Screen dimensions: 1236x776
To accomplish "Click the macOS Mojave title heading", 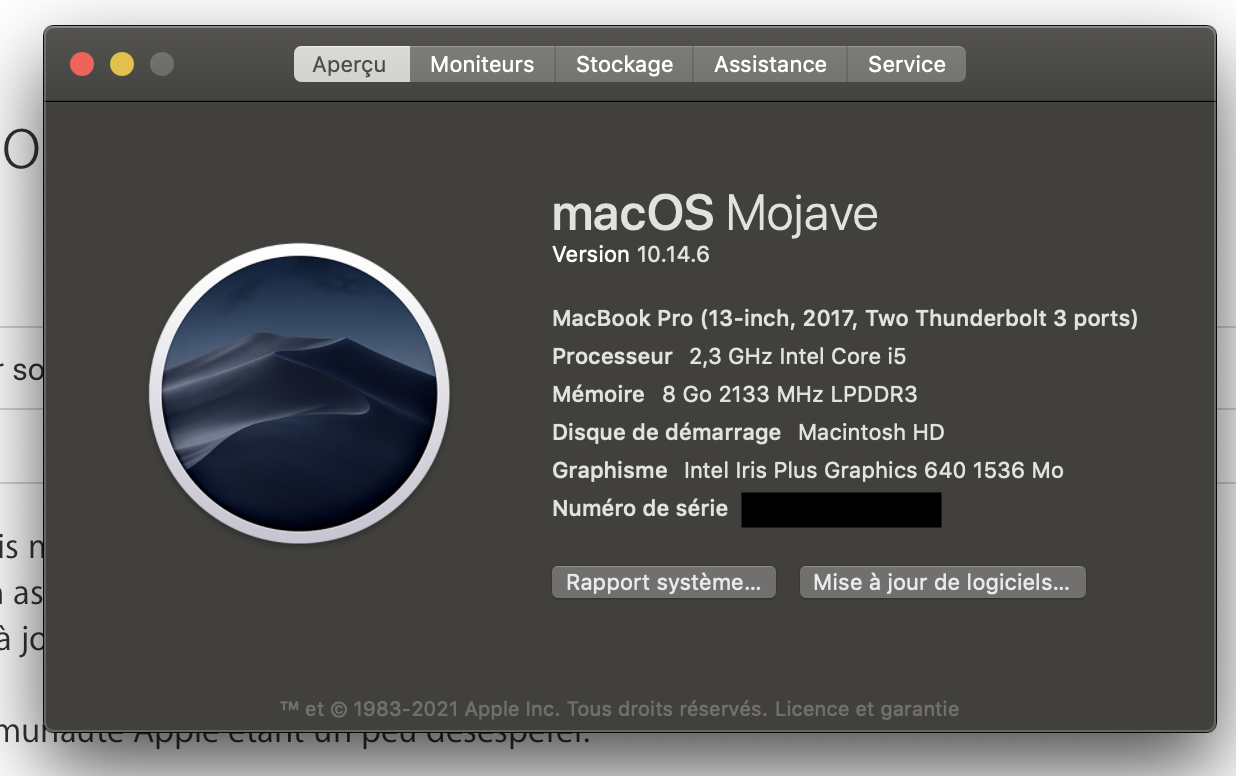I will [x=715, y=213].
